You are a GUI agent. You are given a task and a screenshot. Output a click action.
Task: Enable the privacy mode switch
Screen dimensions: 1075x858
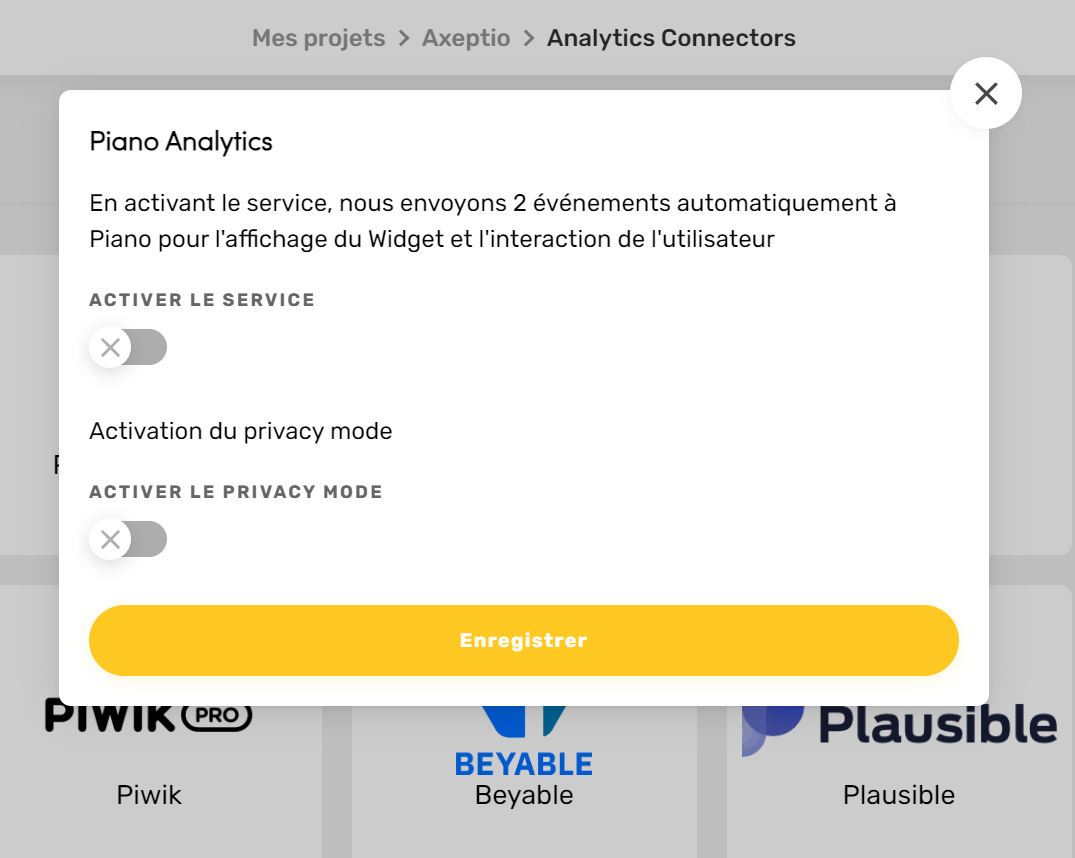(129, 540)
